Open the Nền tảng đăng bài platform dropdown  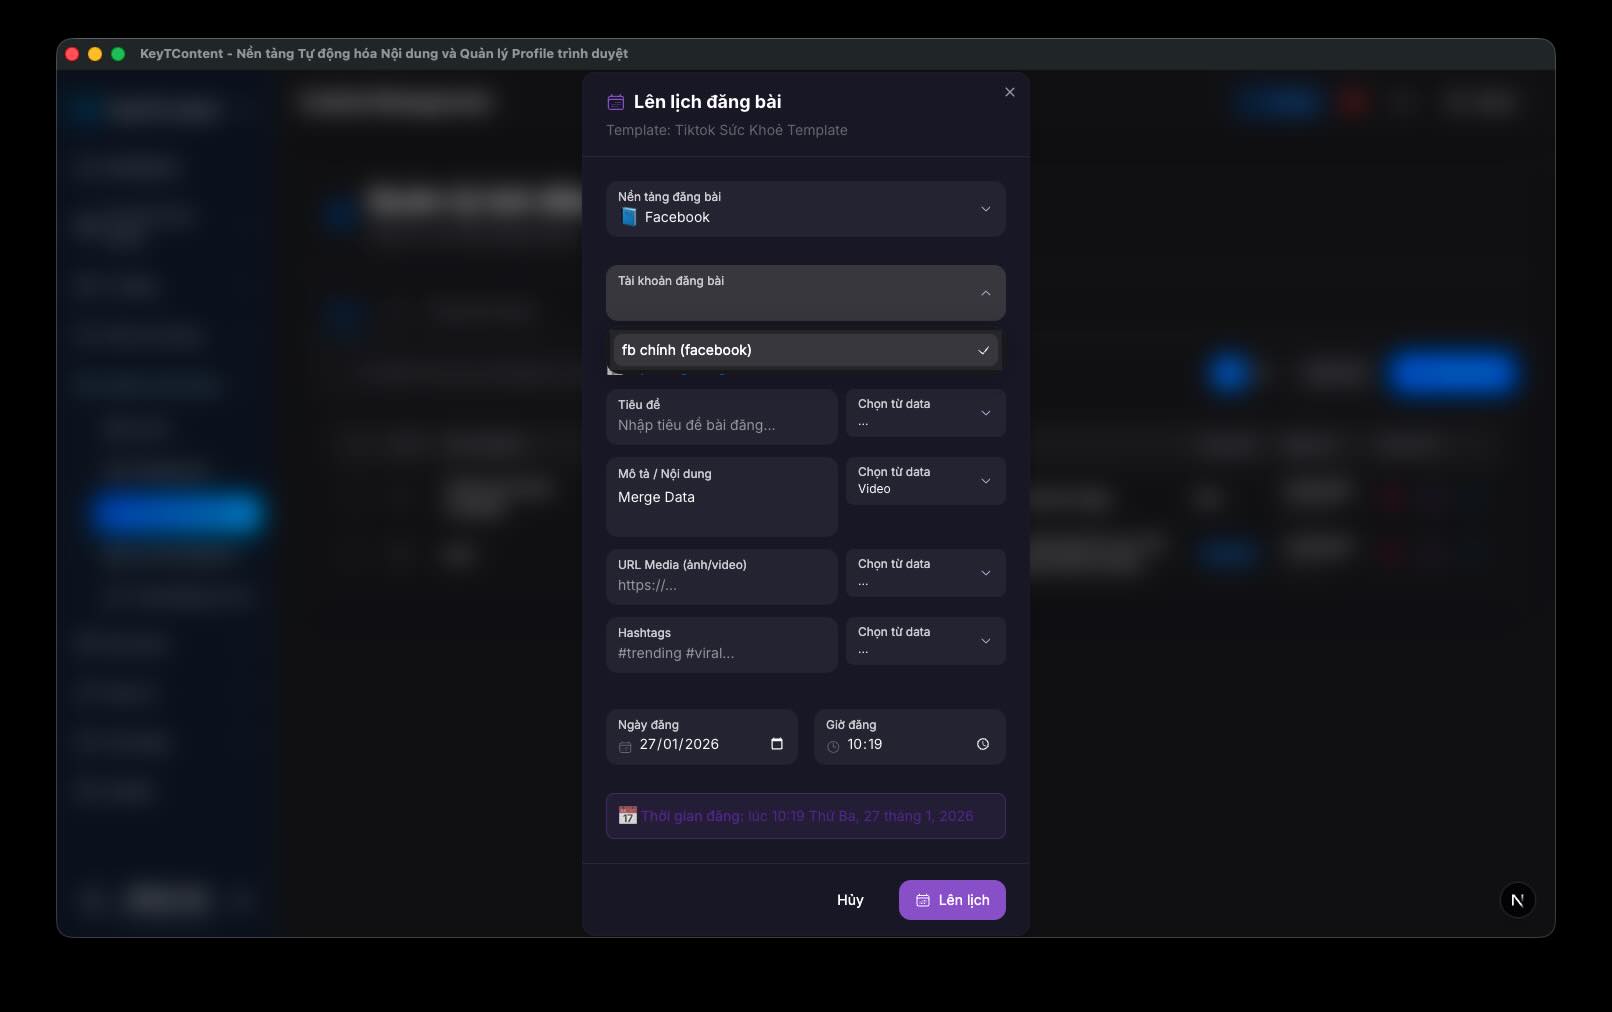805,209
